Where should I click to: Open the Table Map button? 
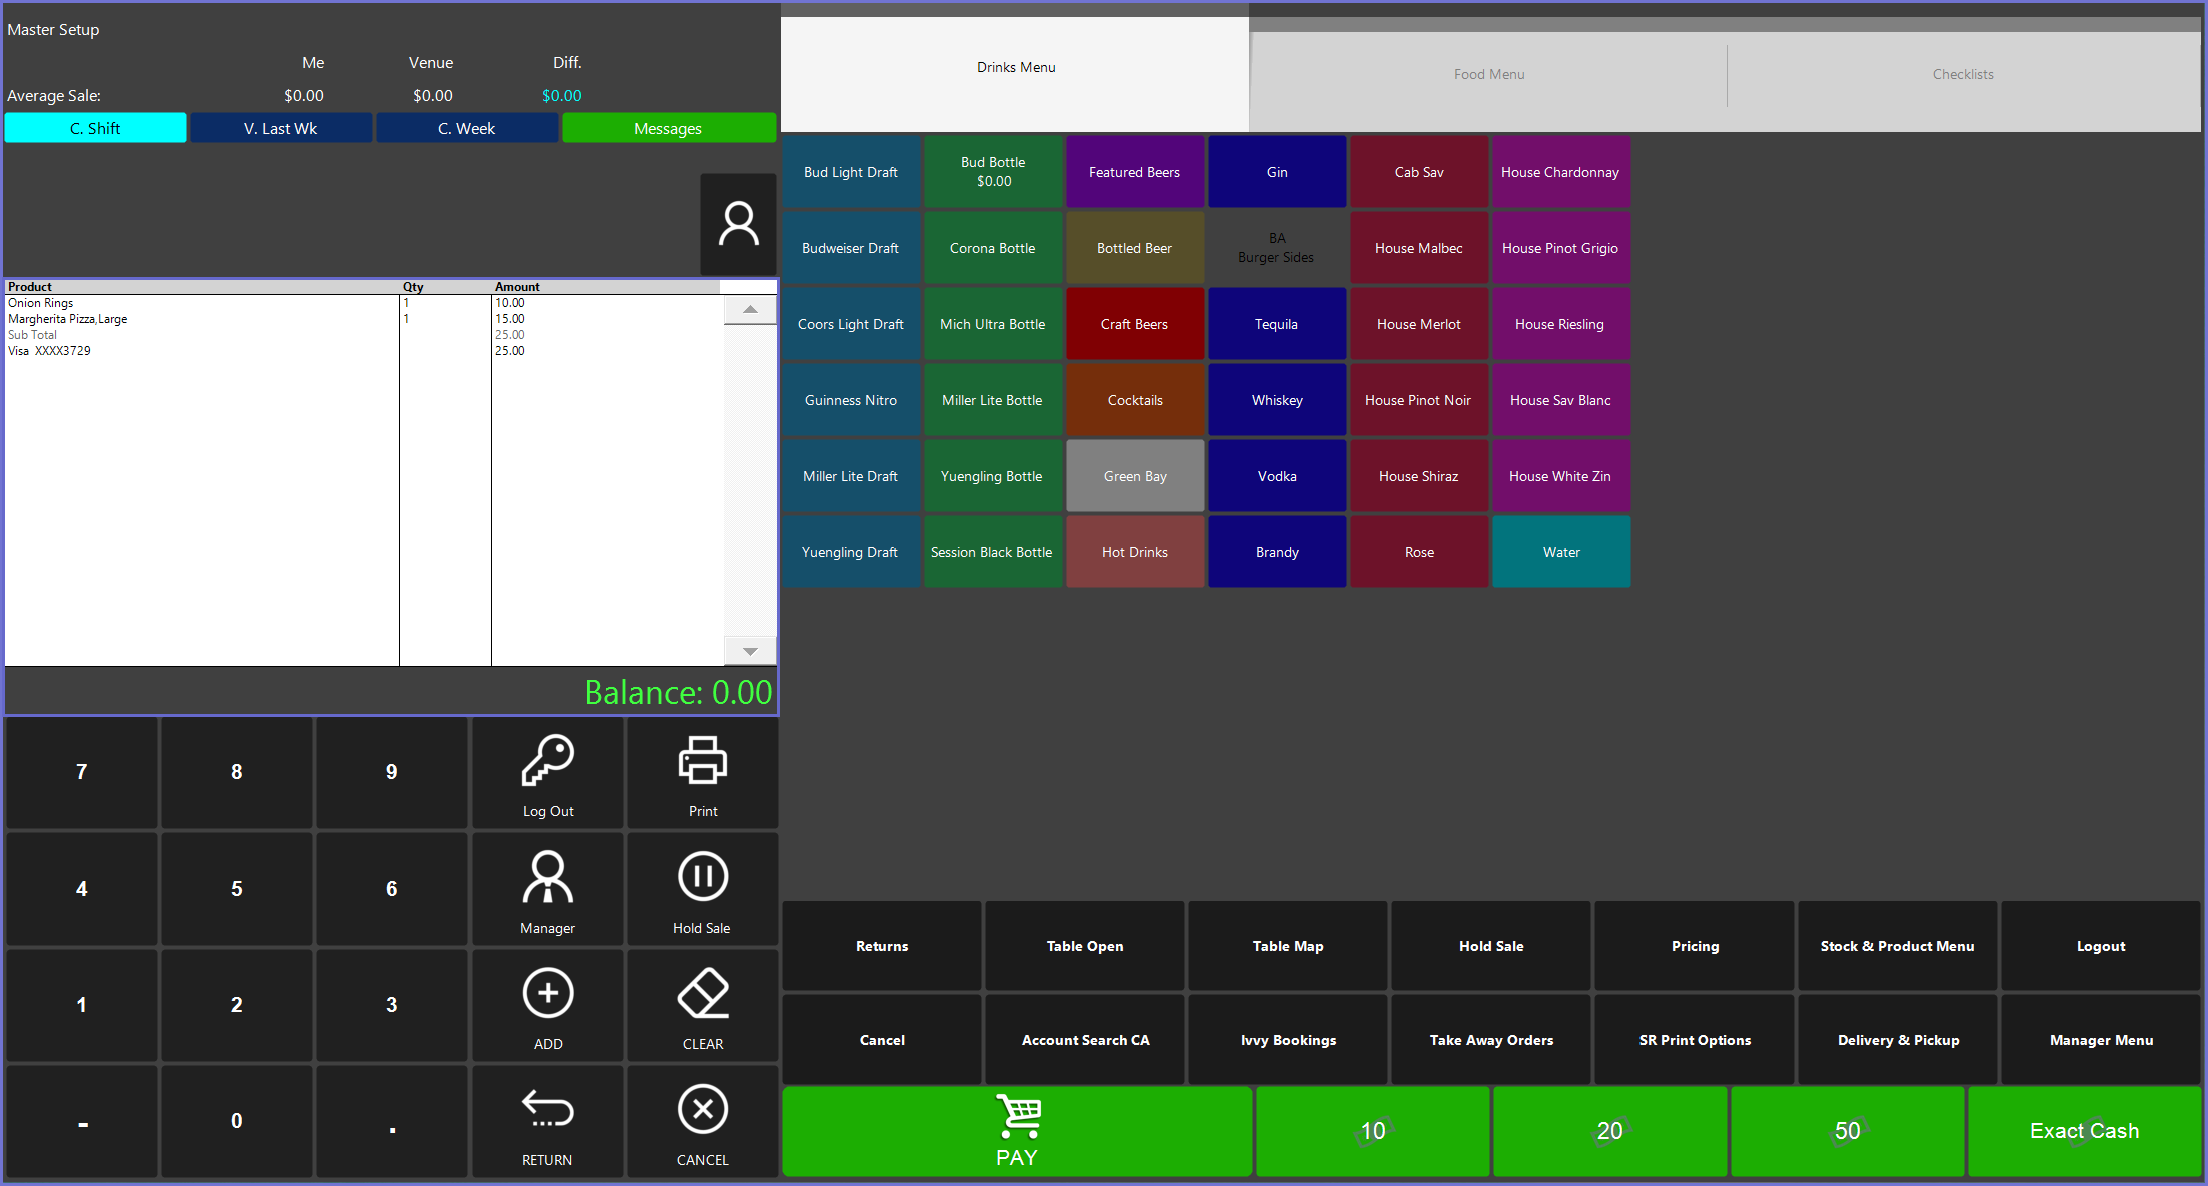1287,946
